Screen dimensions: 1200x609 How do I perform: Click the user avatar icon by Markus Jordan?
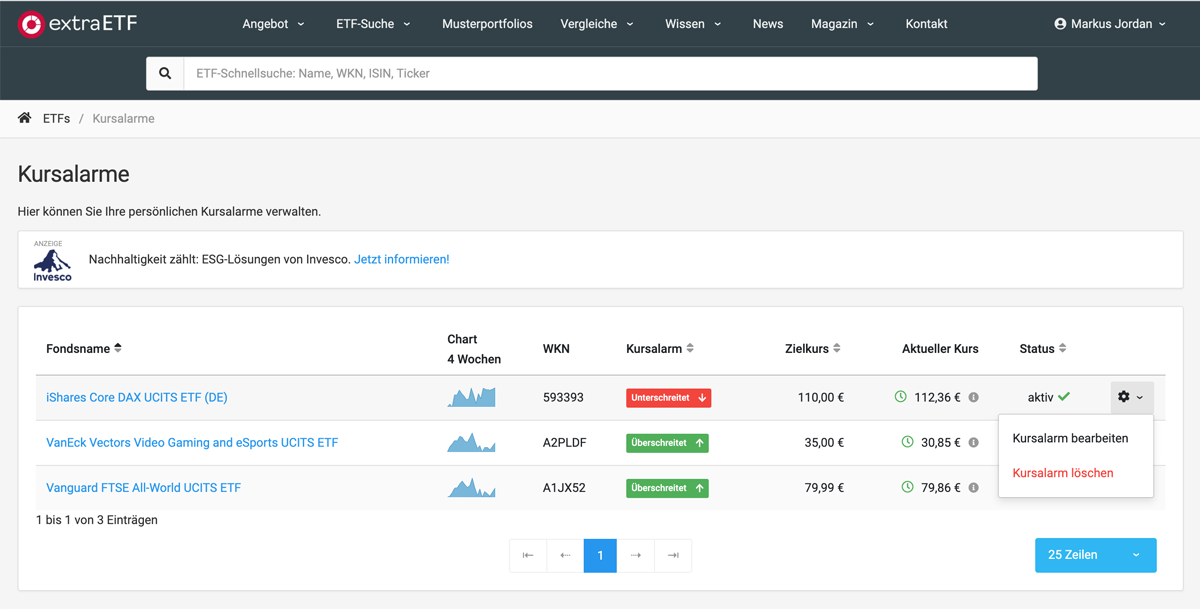tap(1060, 24)
